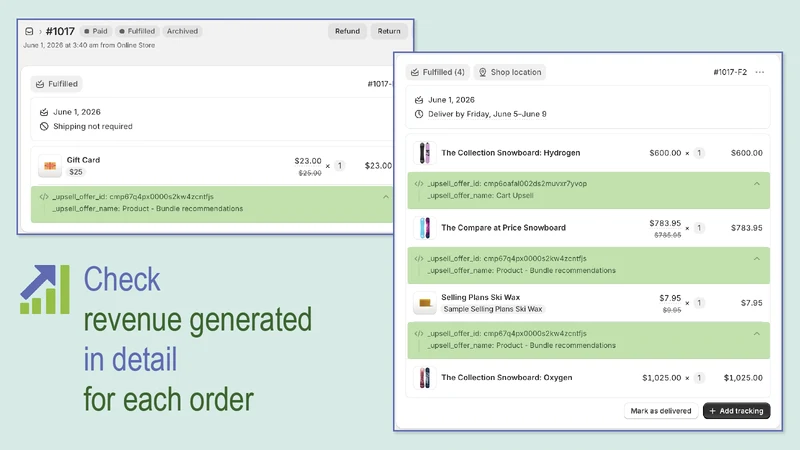Click the Compare at Price Snowboard thumbnail
800x450 pixels.
[x=424, y=228]
